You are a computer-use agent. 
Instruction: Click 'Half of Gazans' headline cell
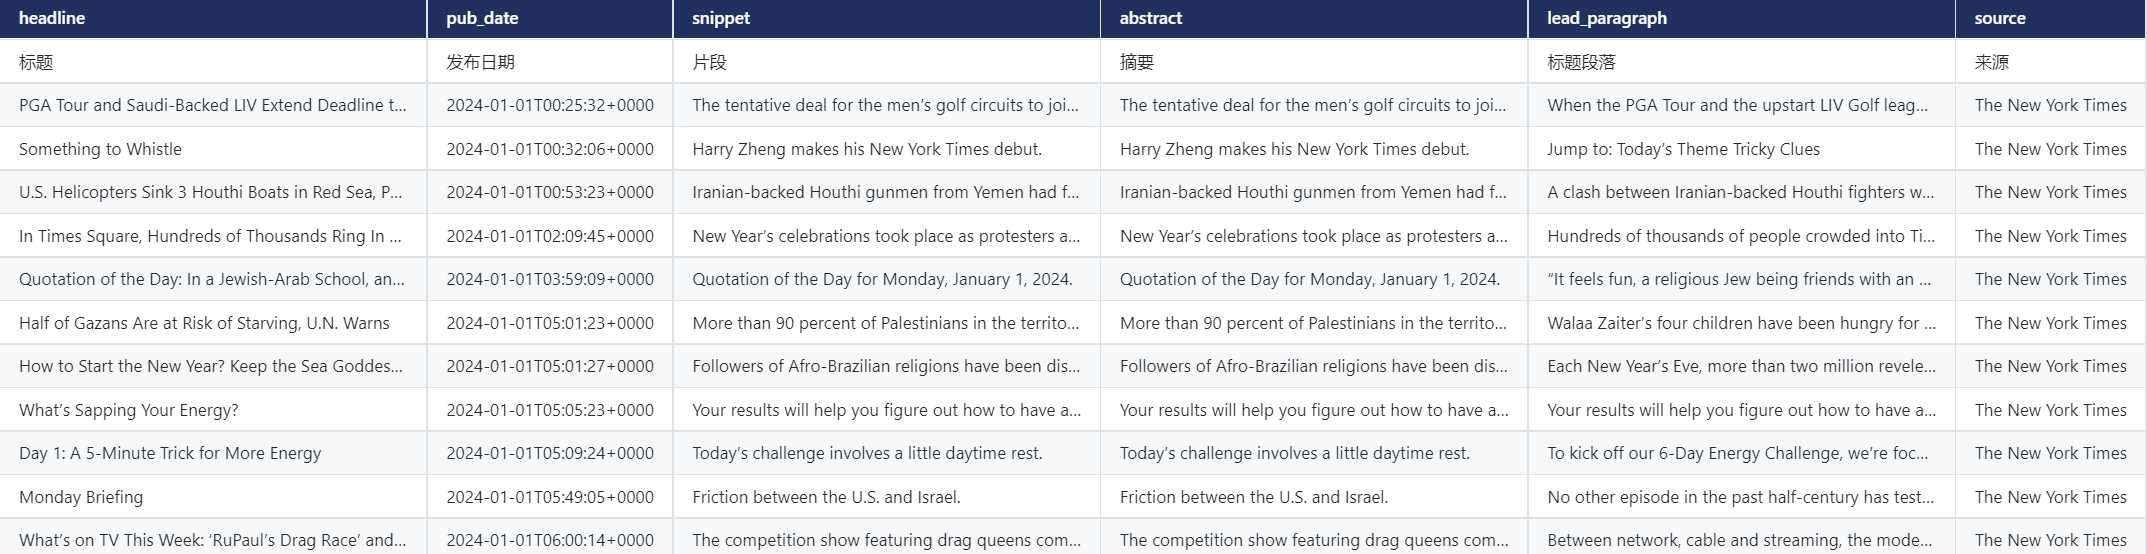click(x=204, y=323)
